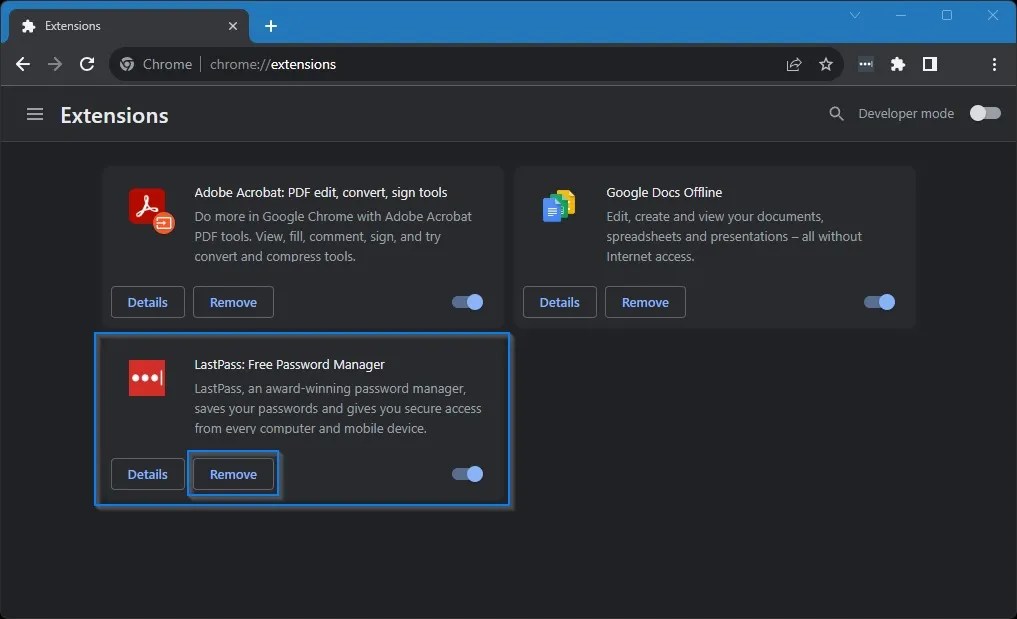The width and height of the screenshot is (1017, 619).
Task: Open a new browser tab
Action: 270,25
